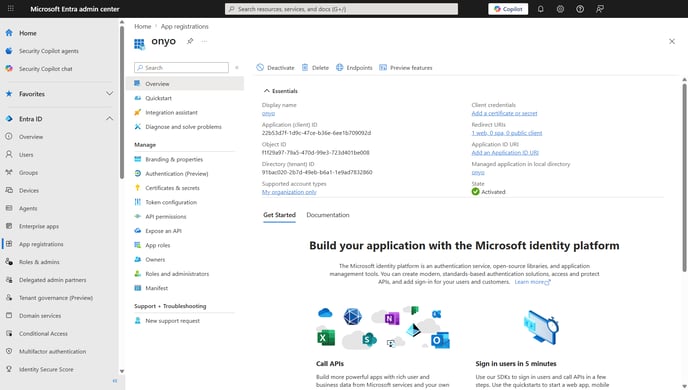
Task: Click the Deactivate toolbar command
Action: point(276,68)
